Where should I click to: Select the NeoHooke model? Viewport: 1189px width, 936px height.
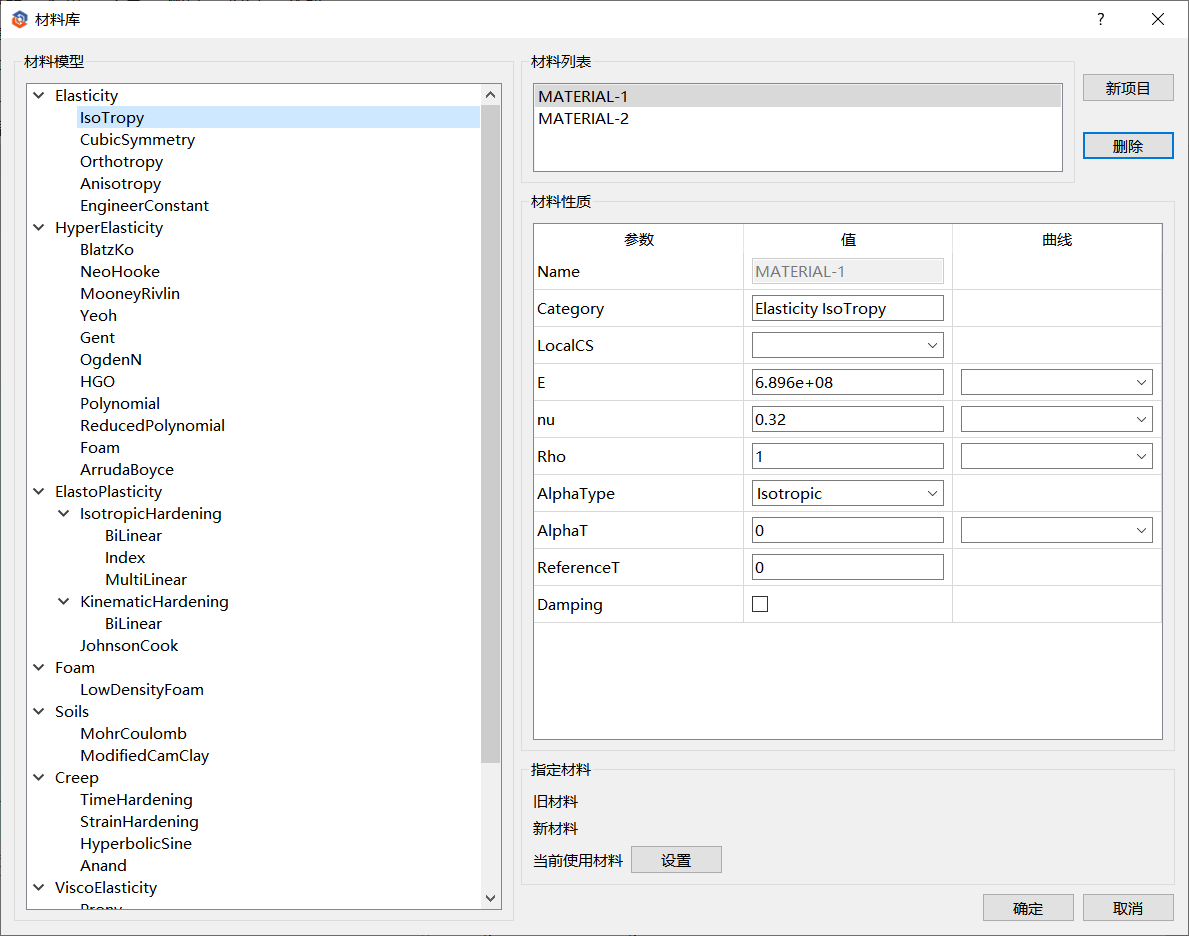tap(120, 272)
